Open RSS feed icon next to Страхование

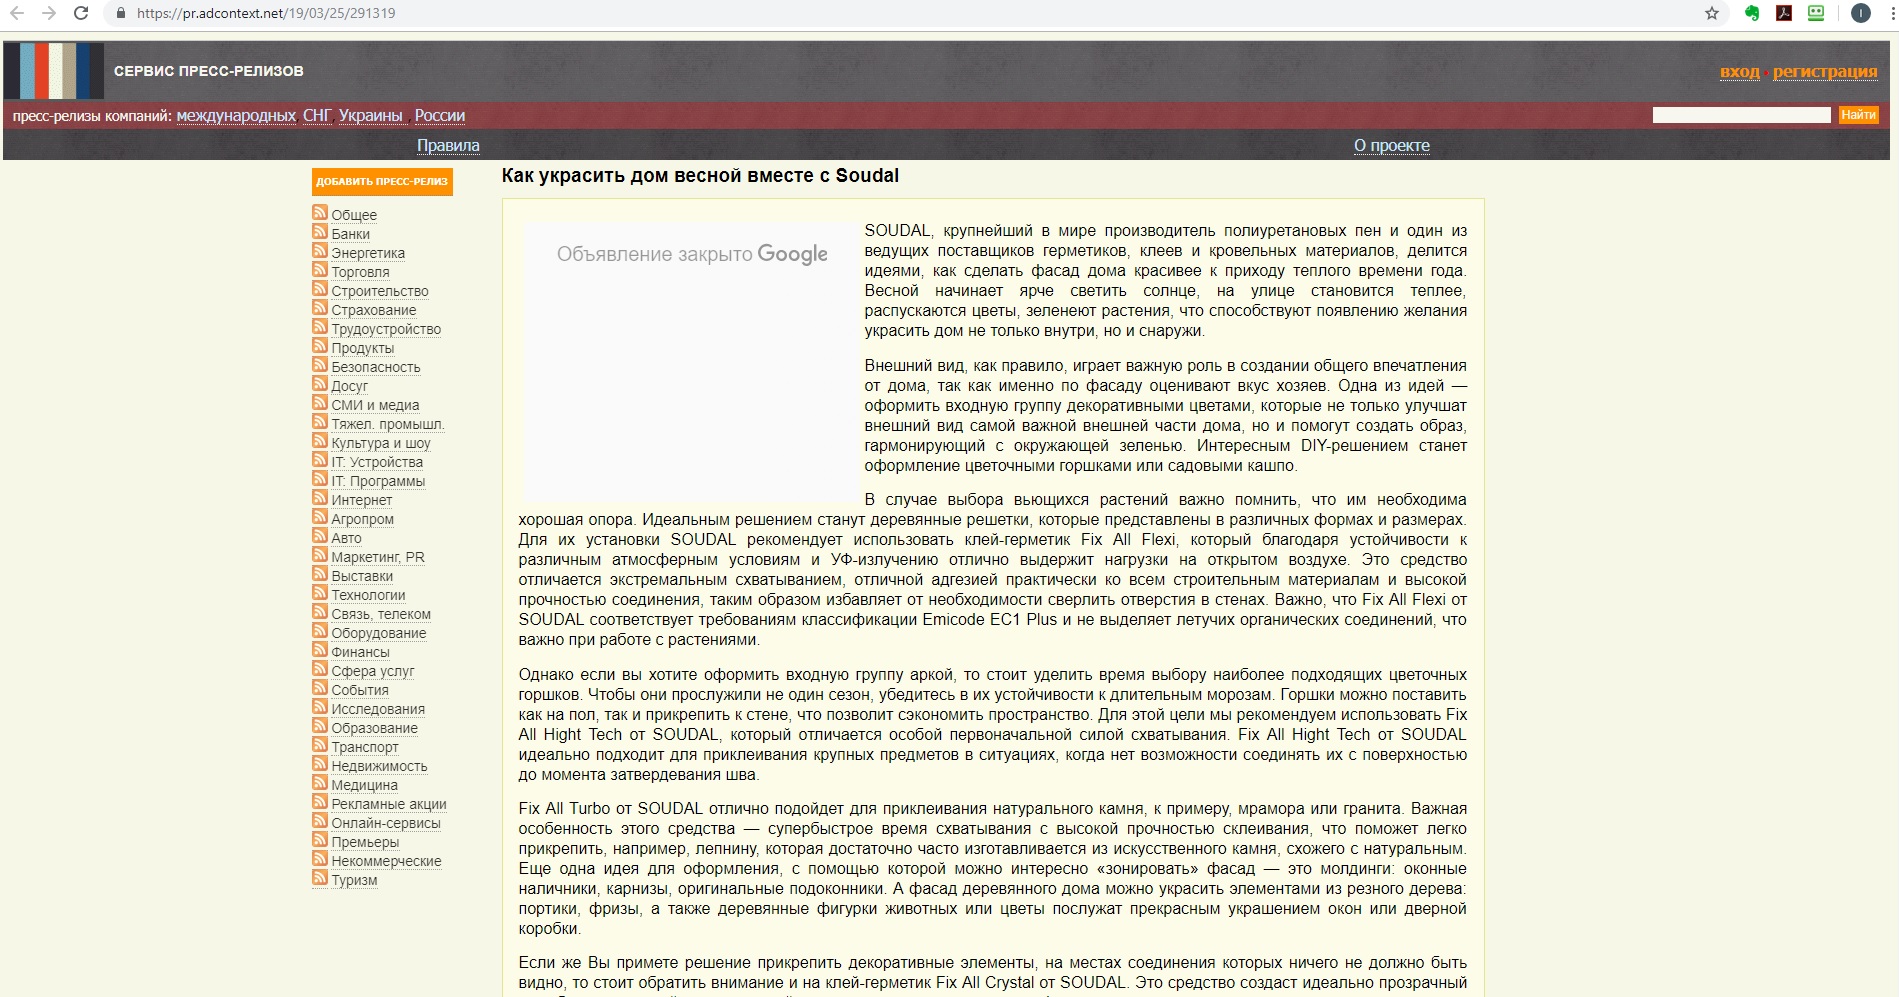tap(320, 307)
